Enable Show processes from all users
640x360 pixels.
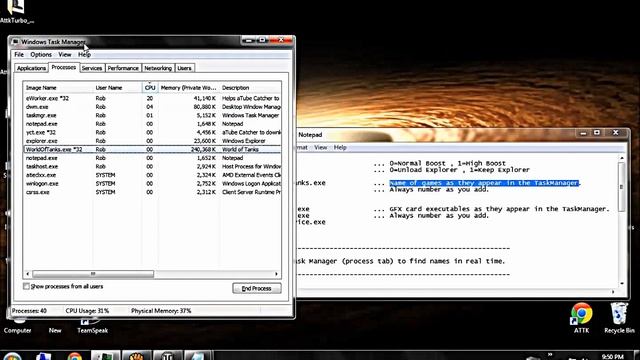coord(27,287)
